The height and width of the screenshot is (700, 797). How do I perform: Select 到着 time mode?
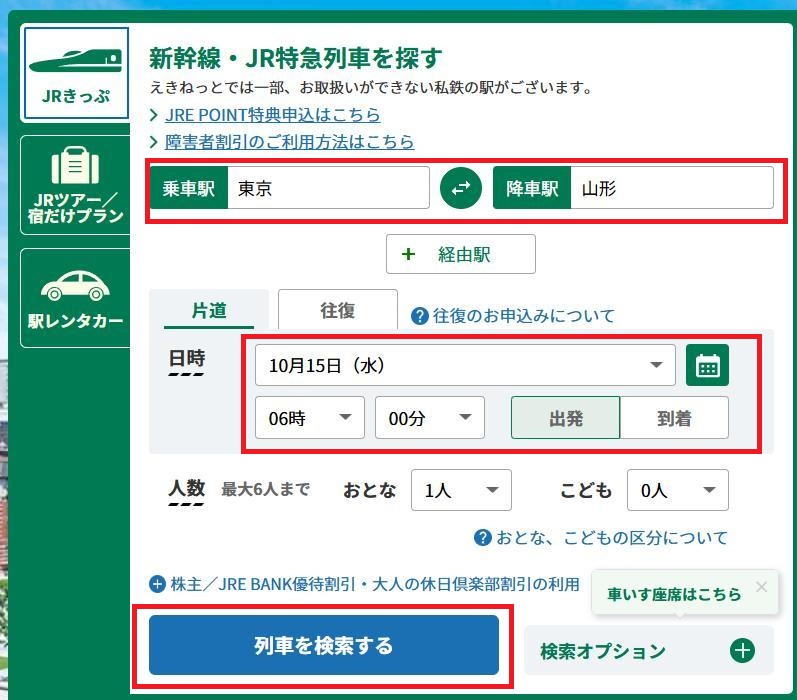coord(674,418)
